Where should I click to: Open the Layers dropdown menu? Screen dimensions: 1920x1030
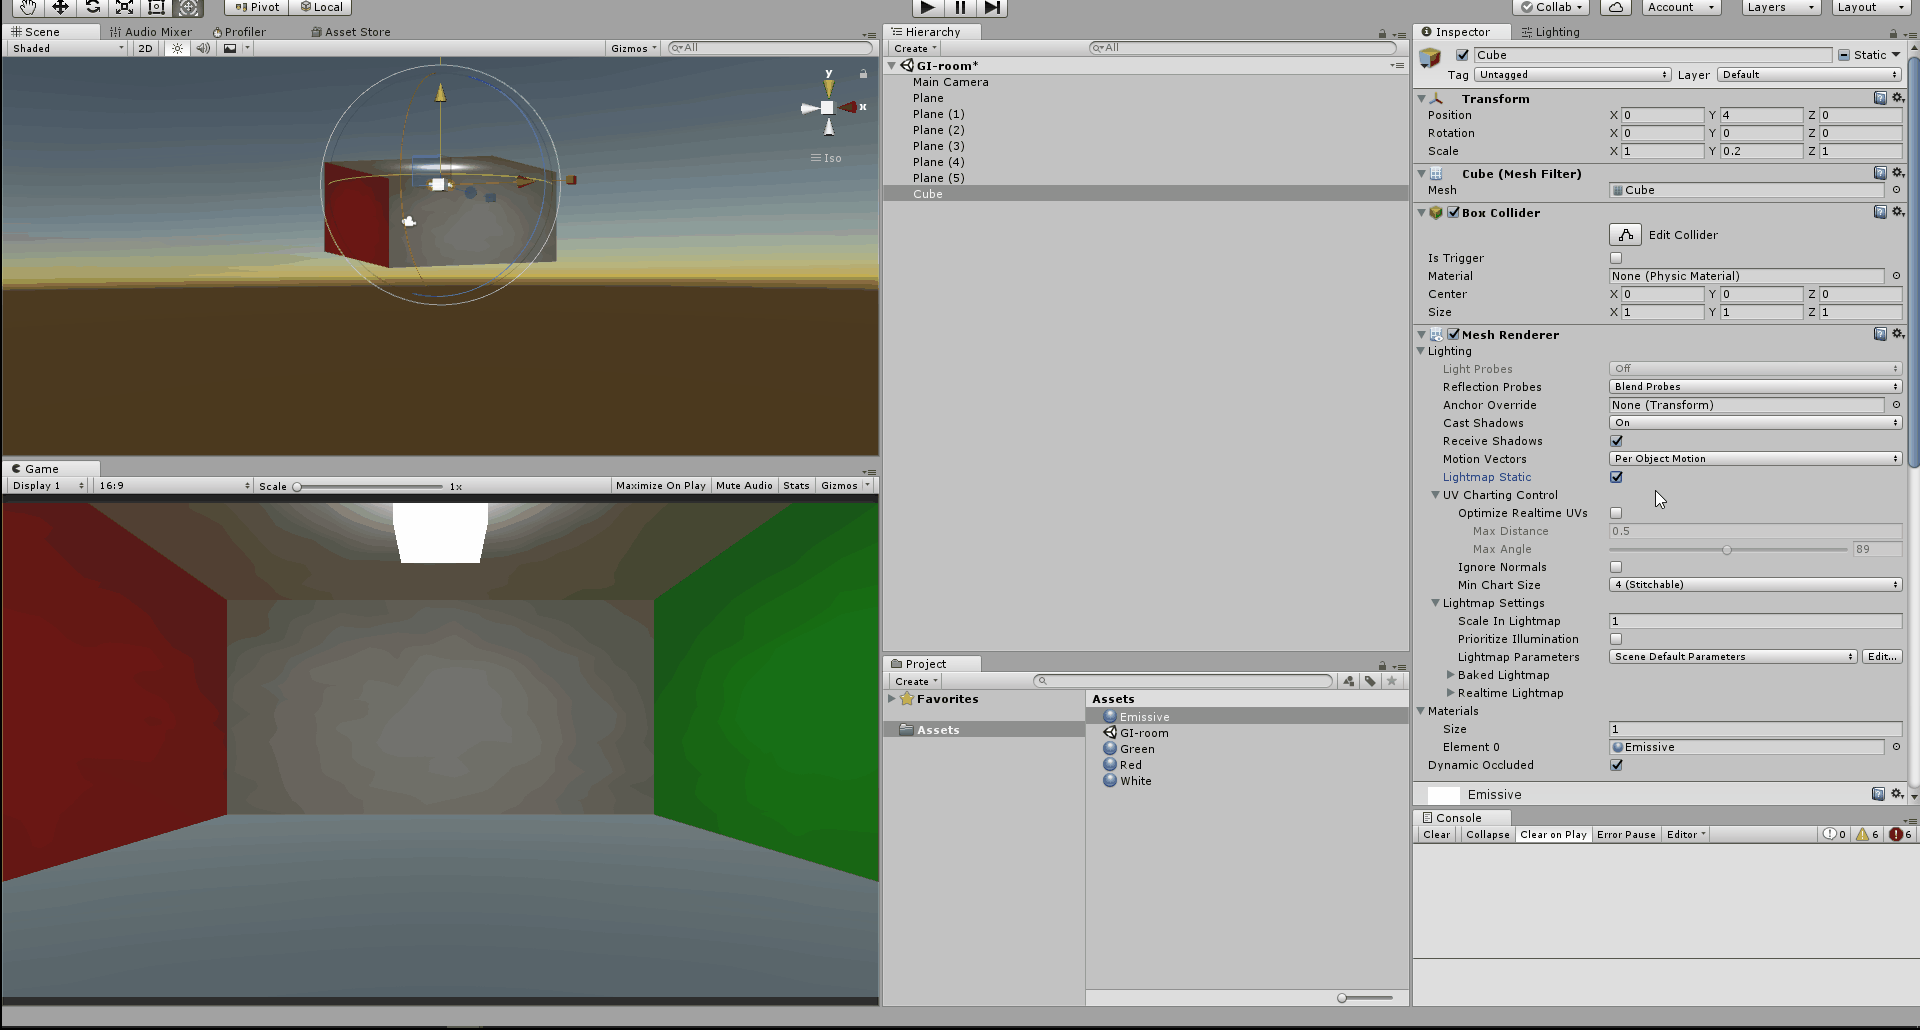point(1780,7)
